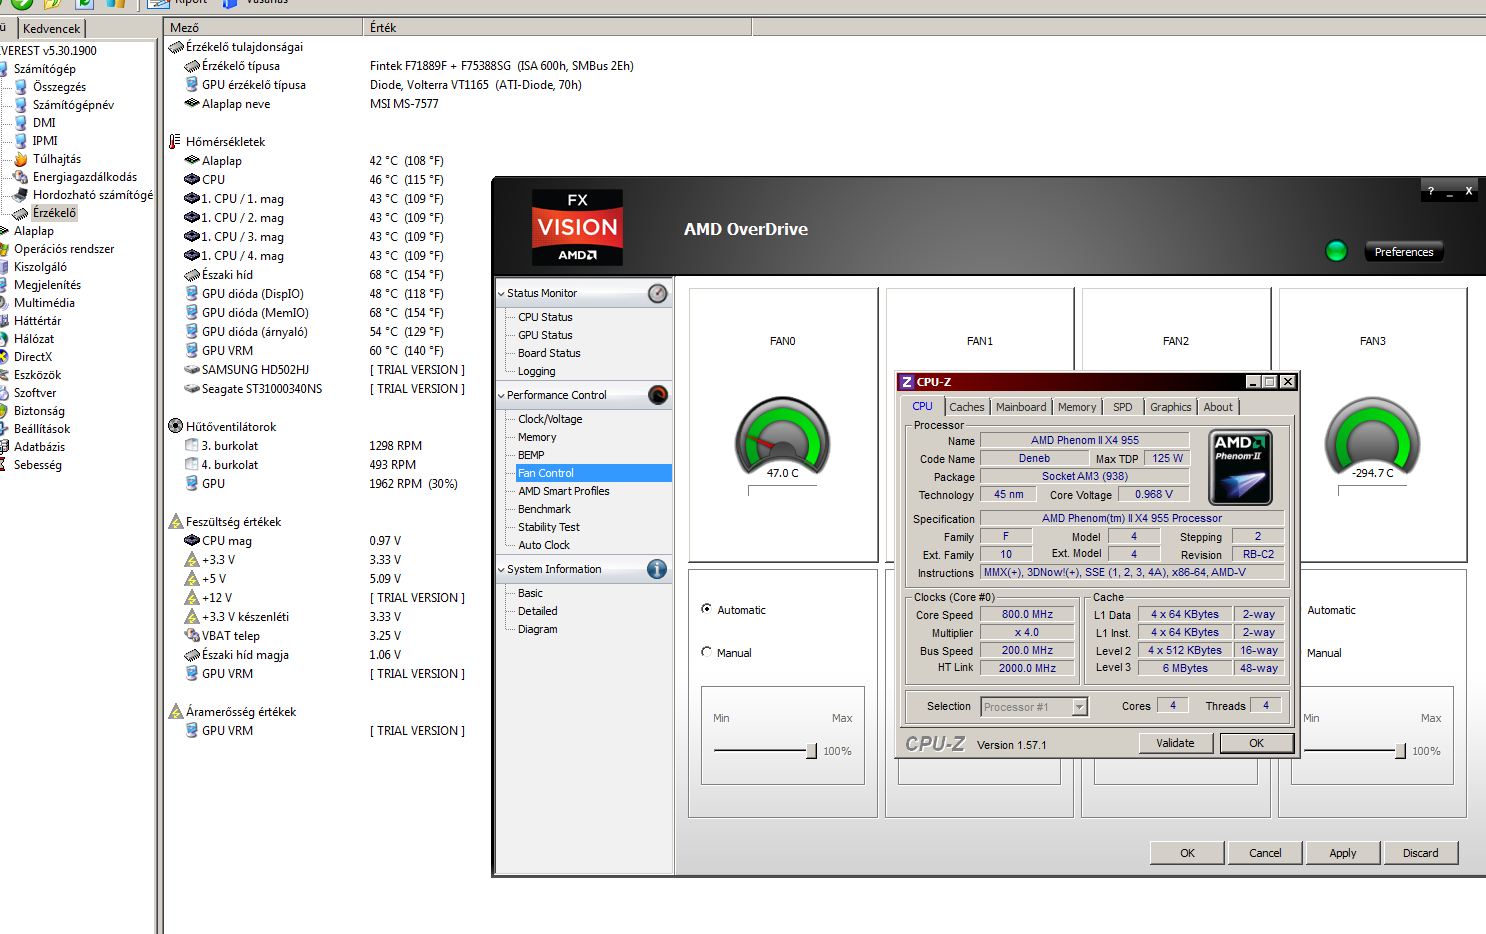Select Auto Clock in AMD OverDrive
The image size is (1486, 934).
(x=543, y=545)
